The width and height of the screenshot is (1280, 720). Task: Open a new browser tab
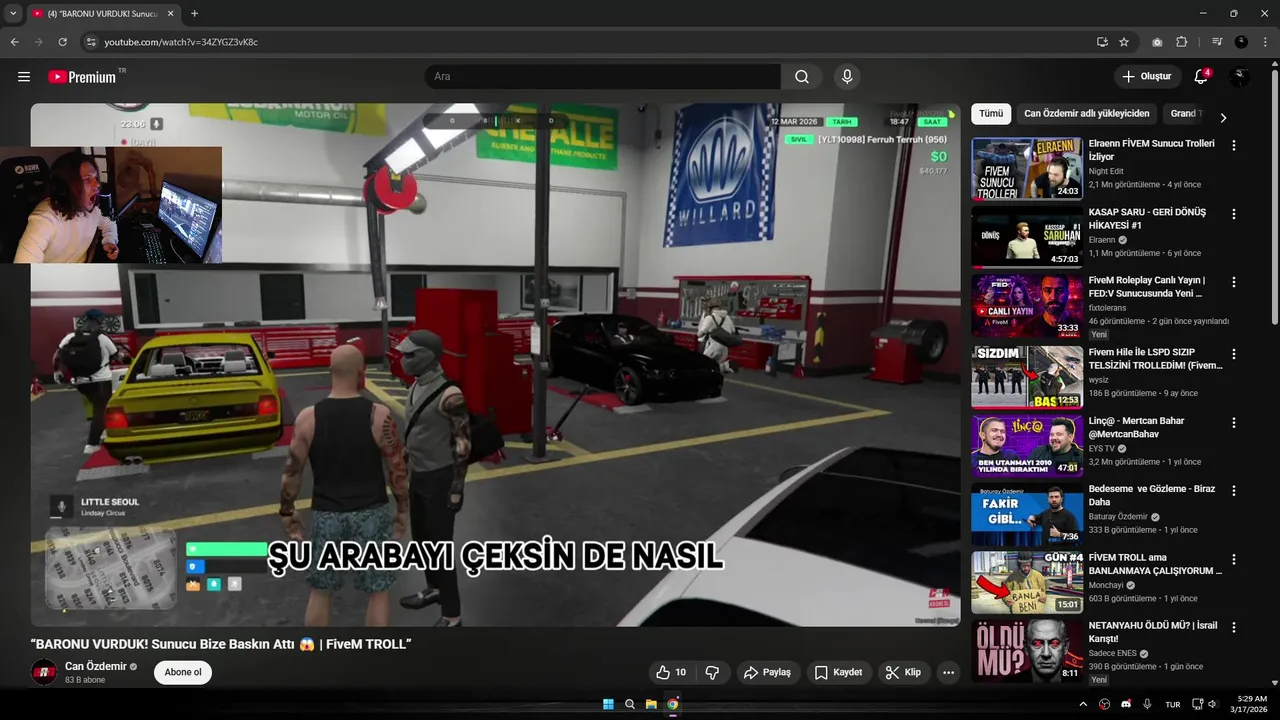194,13
